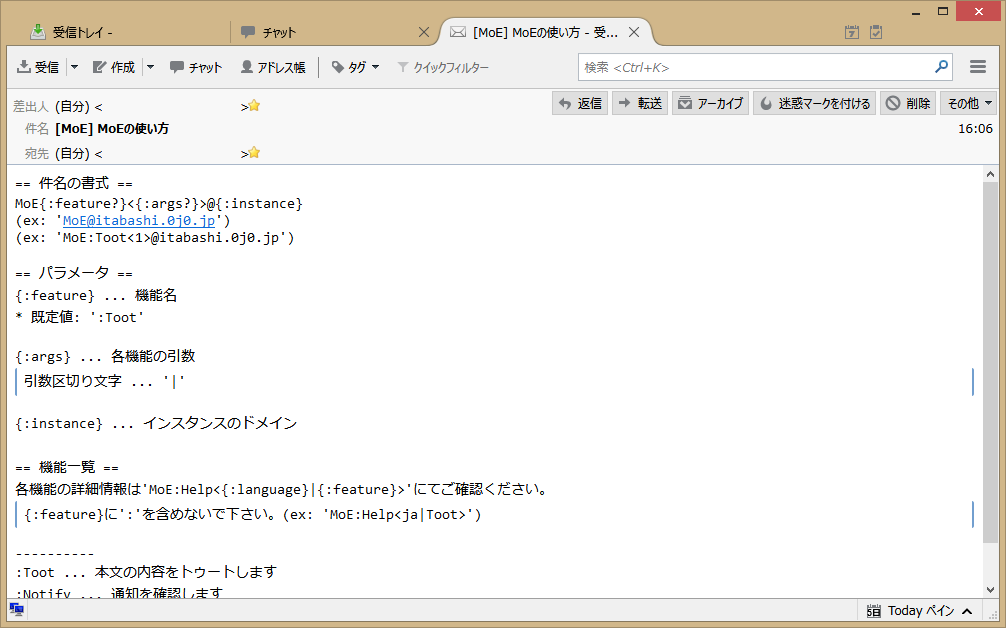The width and height of the screenshot is (1006, 628).
Task: Delete the message with 削除
Action: pyautogui.click(x=908, y=103)
